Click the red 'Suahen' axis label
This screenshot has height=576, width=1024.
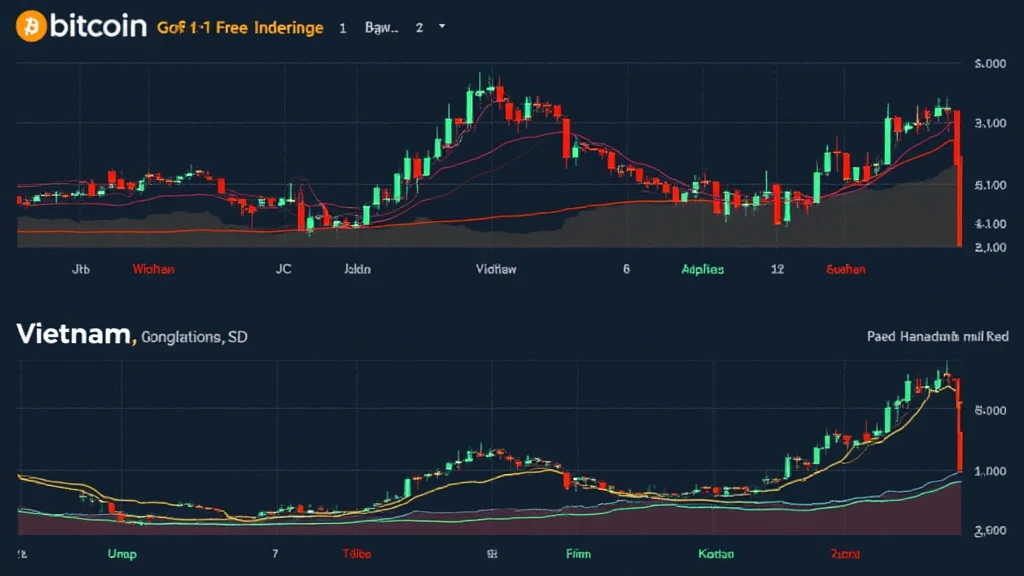click(x=846, y=269)
